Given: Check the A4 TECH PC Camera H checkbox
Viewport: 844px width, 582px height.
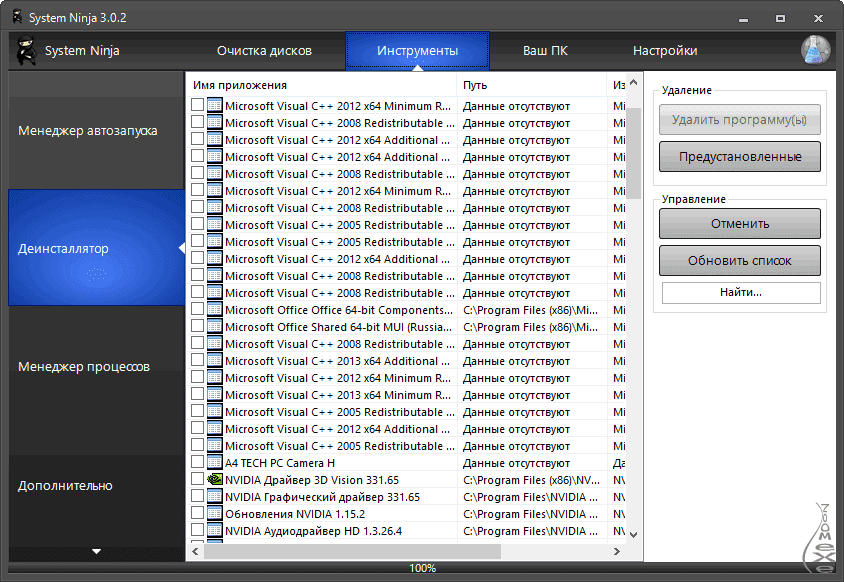Looking at the screenshot, I should (196, 463).
